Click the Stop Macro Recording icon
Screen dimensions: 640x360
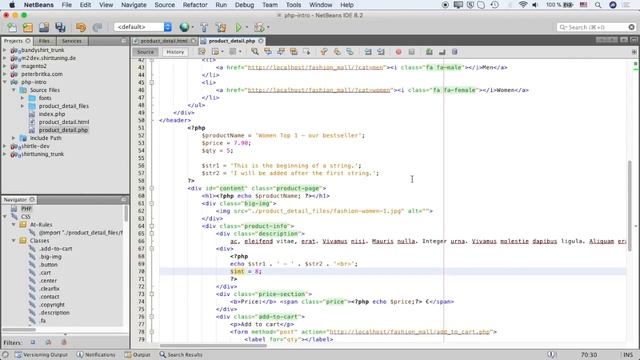pos(411,52)
